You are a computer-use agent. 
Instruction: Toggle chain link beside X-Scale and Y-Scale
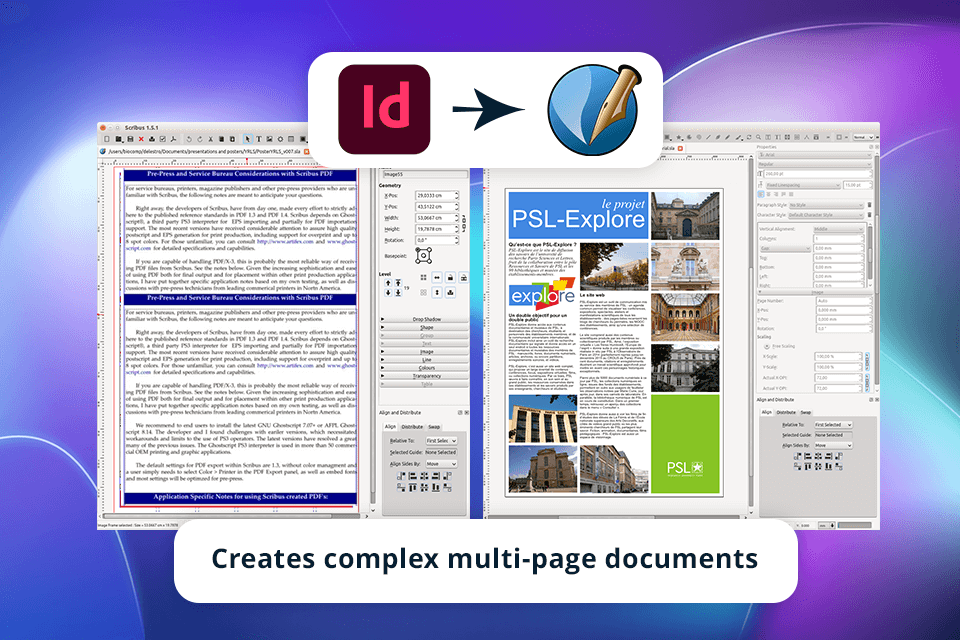(x=867, y=361)
